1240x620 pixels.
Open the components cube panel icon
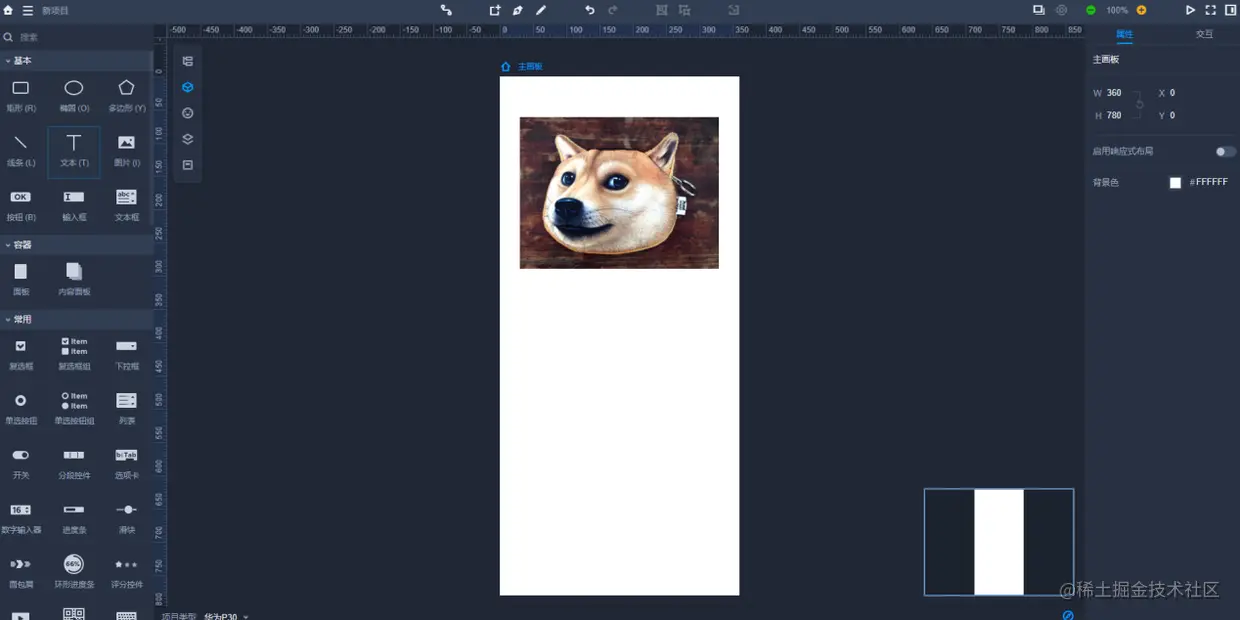(x=188, y=87)
